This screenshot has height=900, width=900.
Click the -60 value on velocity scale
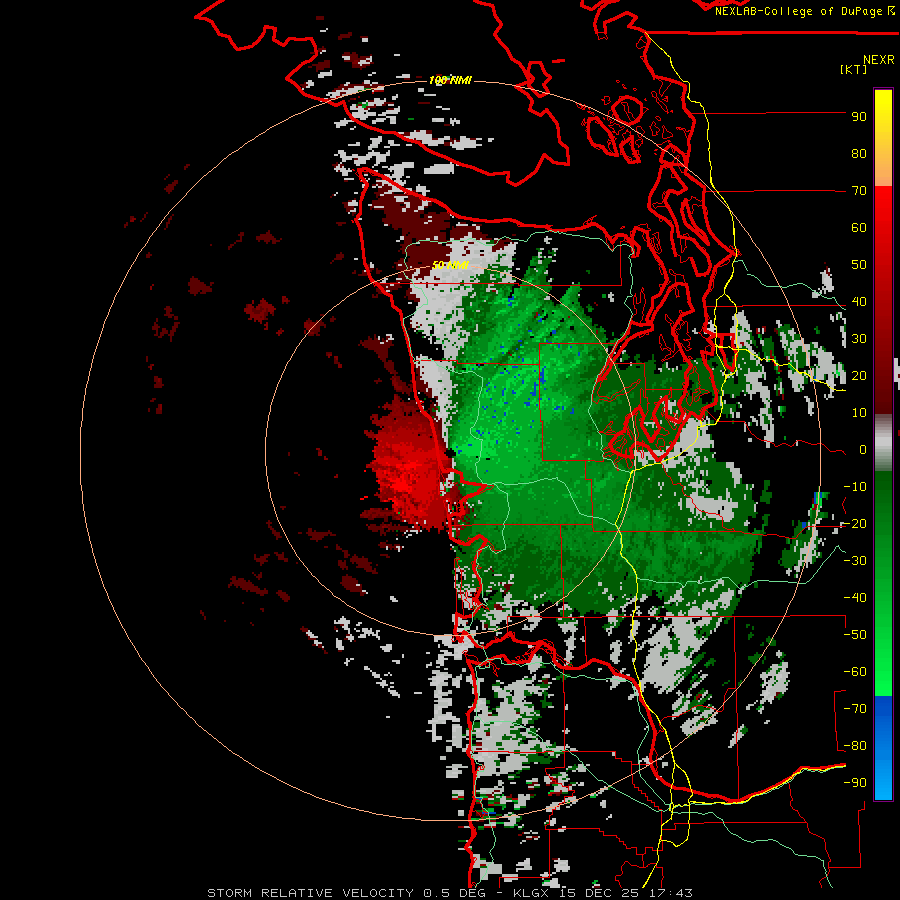(855, 672)
